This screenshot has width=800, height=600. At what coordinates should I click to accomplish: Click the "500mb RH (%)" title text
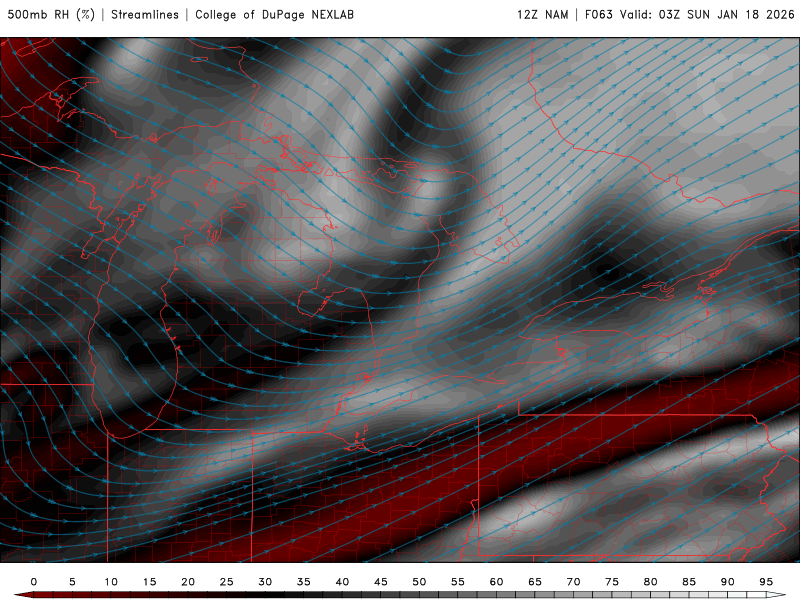(x=51, y=15)
